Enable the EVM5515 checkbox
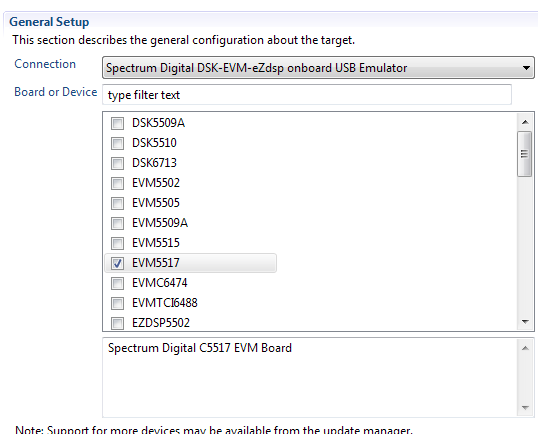The image size is (538, 434). click(x=117, y=243)
